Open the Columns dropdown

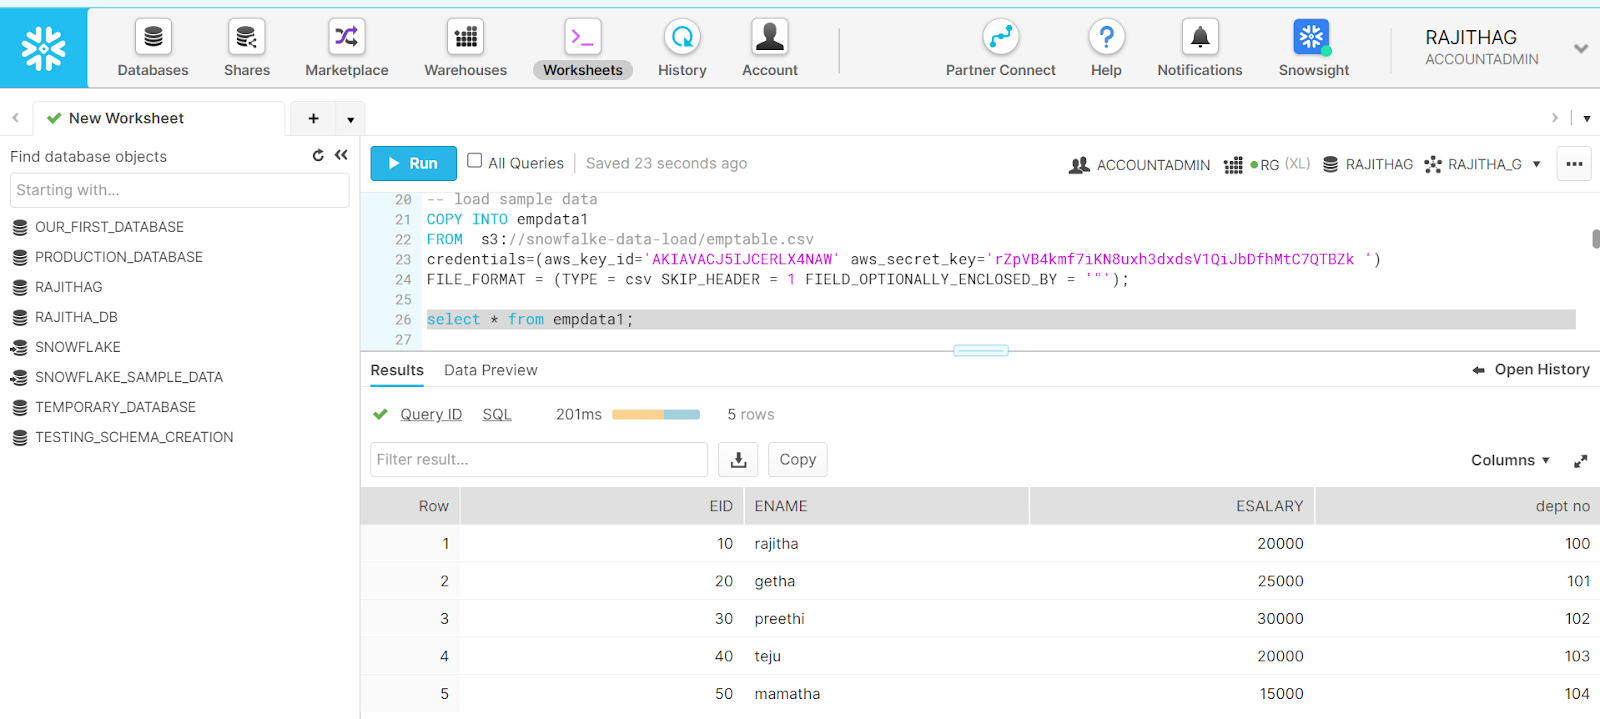(x=1510, y=460)
